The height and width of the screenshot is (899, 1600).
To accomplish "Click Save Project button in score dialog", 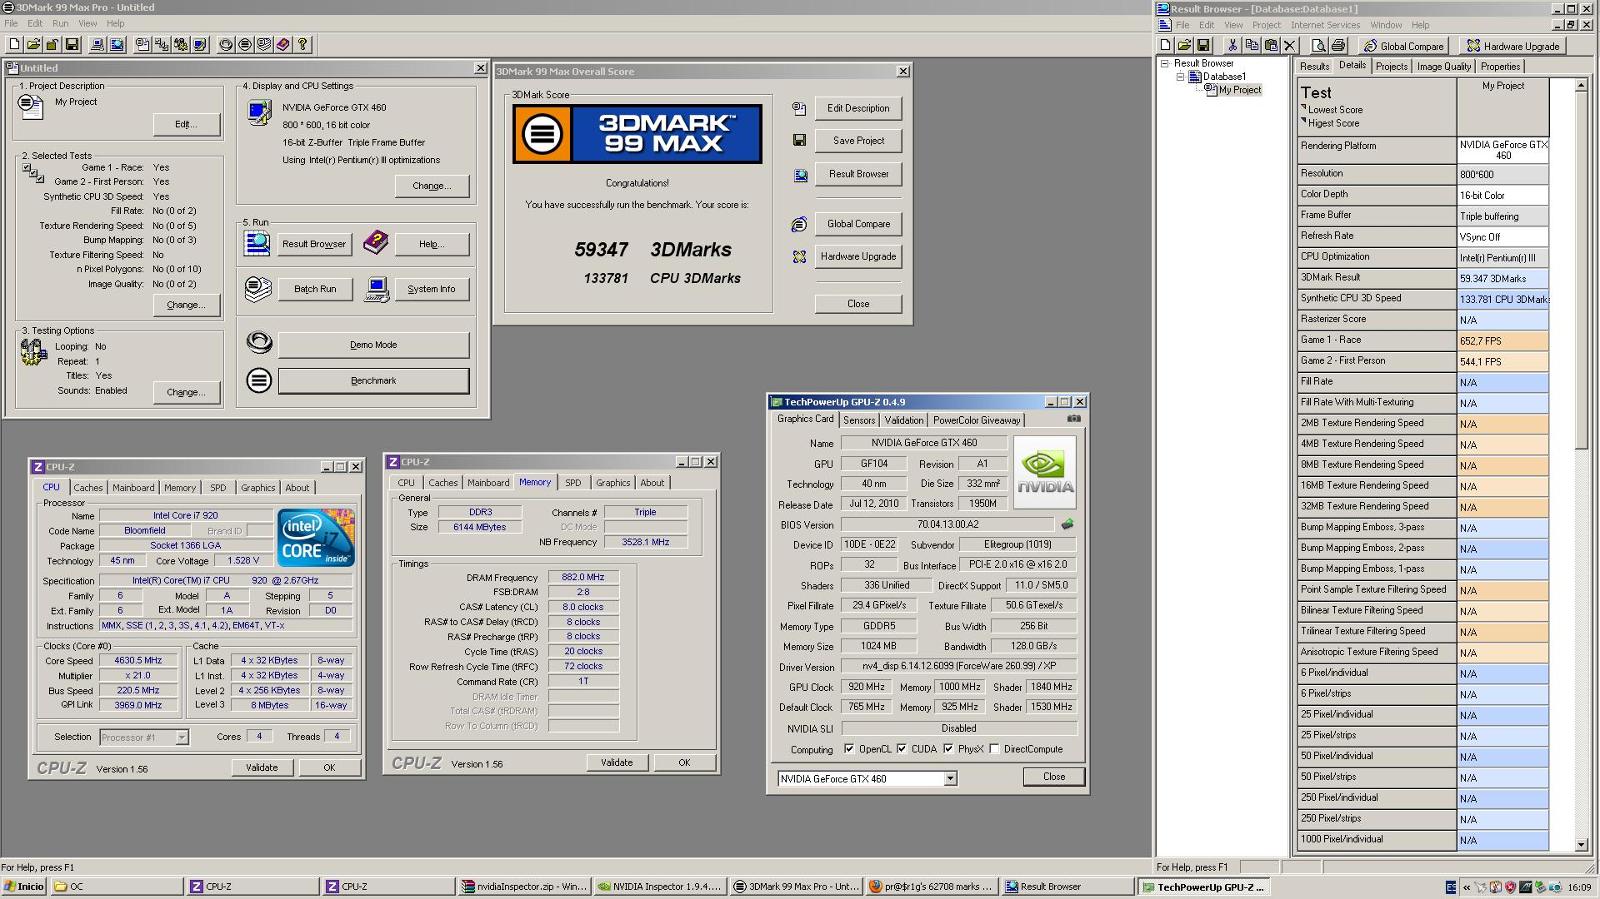I will coord(858,141).
